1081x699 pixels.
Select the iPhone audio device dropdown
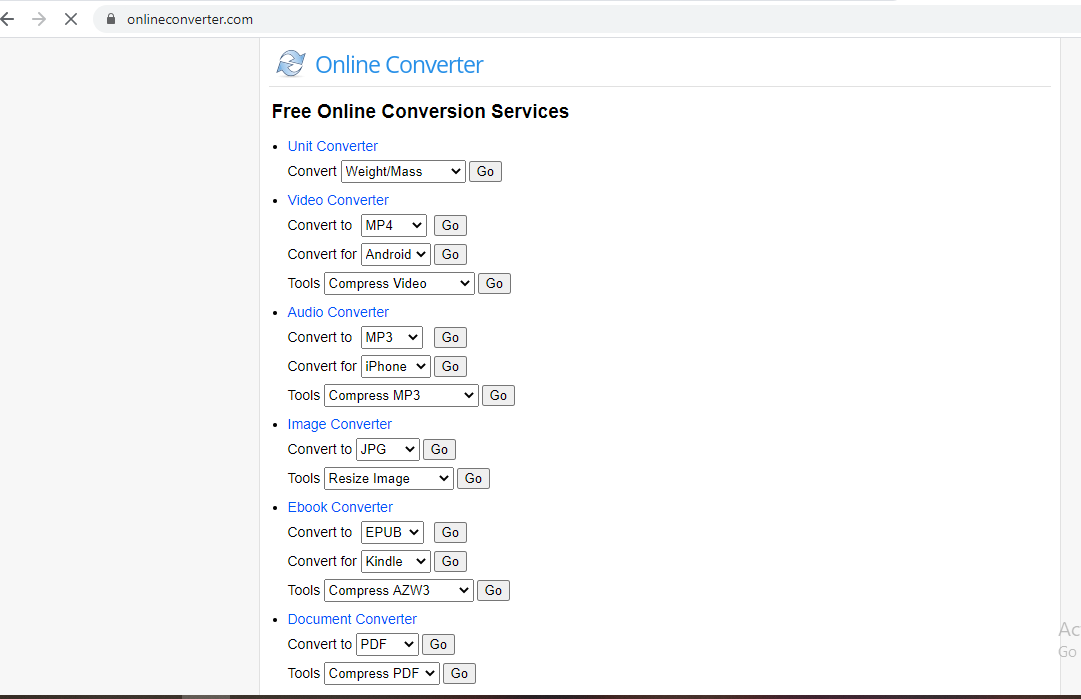pyautogui.click(x=395, y=366)
